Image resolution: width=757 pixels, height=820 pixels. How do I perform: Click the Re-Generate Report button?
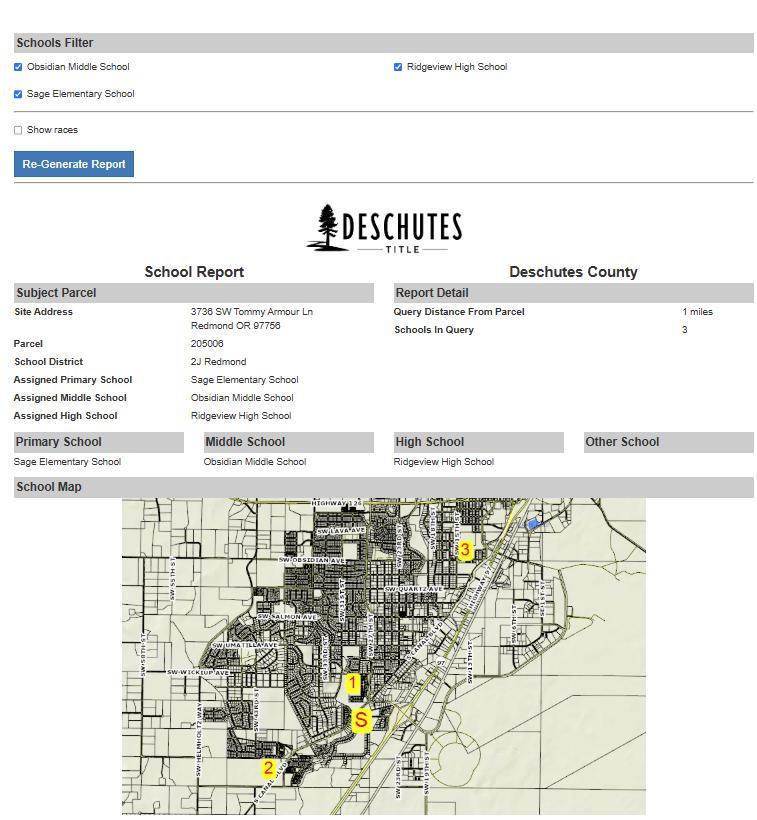coord(74,164)
